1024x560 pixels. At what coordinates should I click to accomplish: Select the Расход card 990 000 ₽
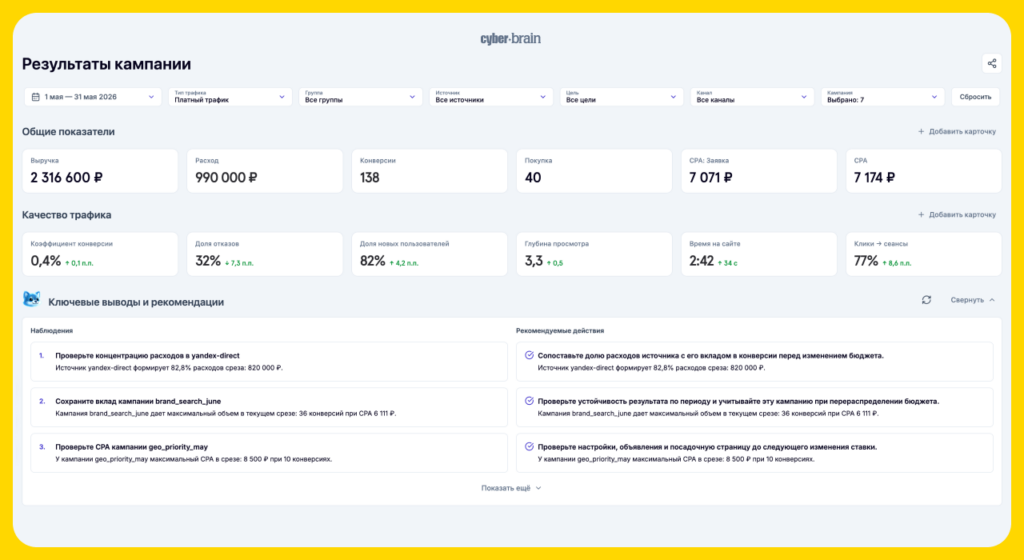(264, 171)
